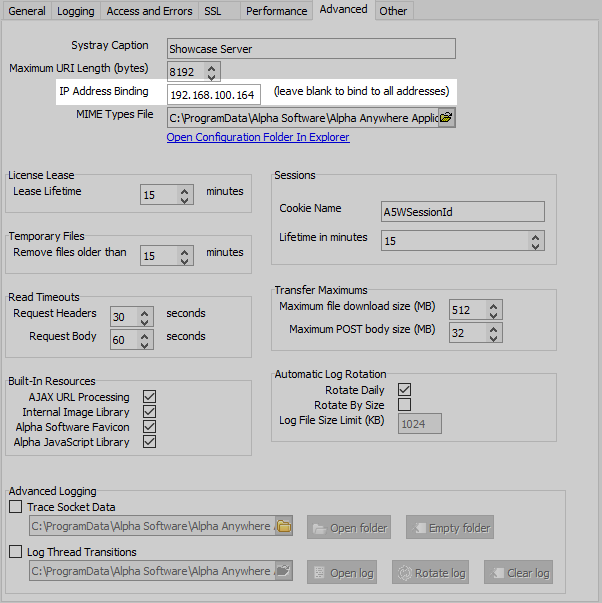Viewport: 602px width, 603px height.
Task: Click the Trace Socket Data path field
Action: 152,526
